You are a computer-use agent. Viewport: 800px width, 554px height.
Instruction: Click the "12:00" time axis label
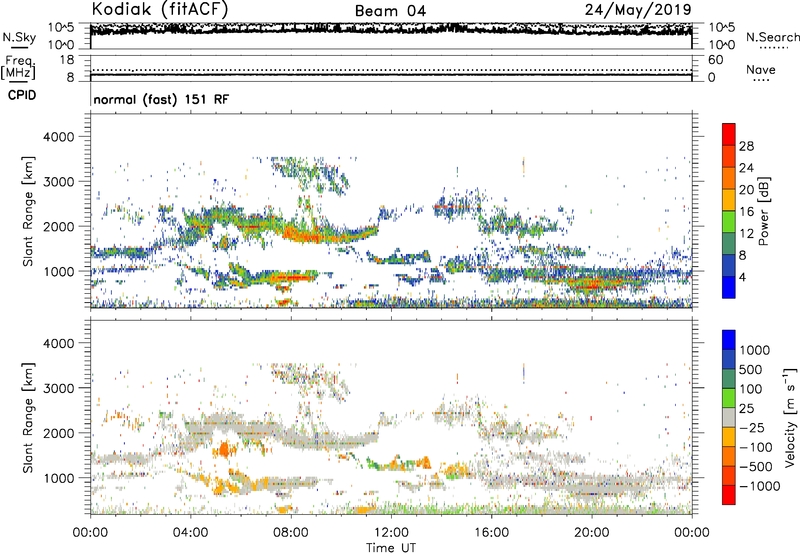391,533
